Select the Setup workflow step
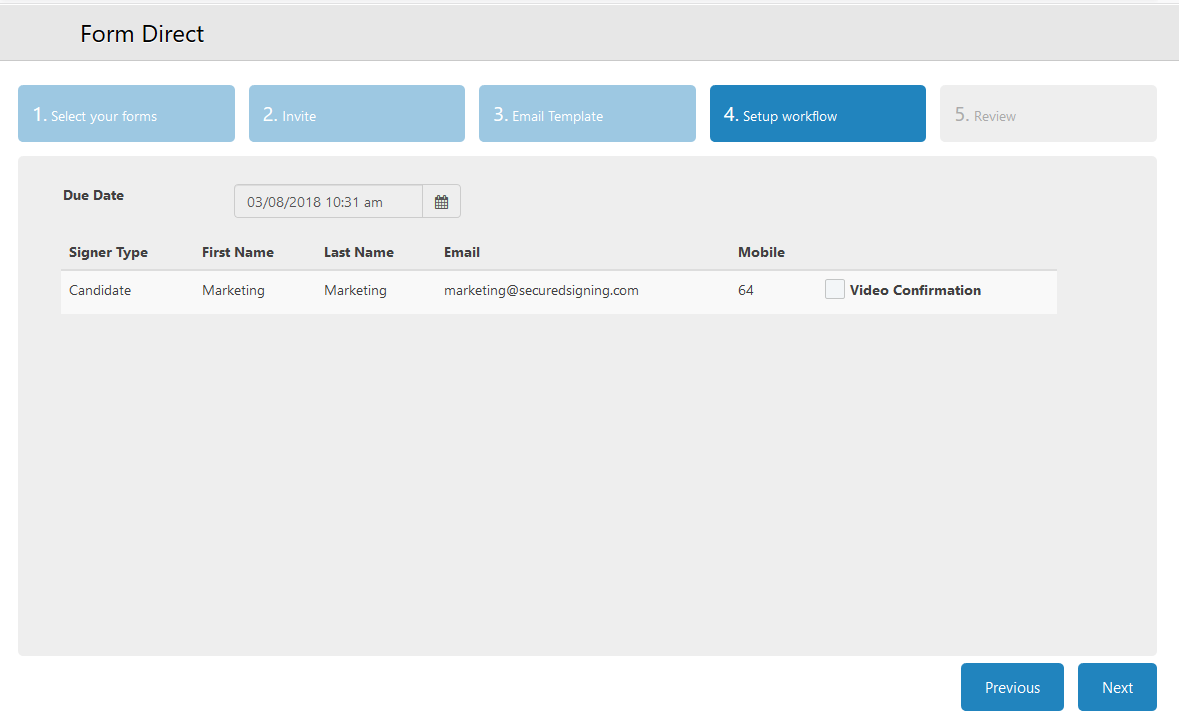The width and height of the screenshot is (1179, 716). 817,113
